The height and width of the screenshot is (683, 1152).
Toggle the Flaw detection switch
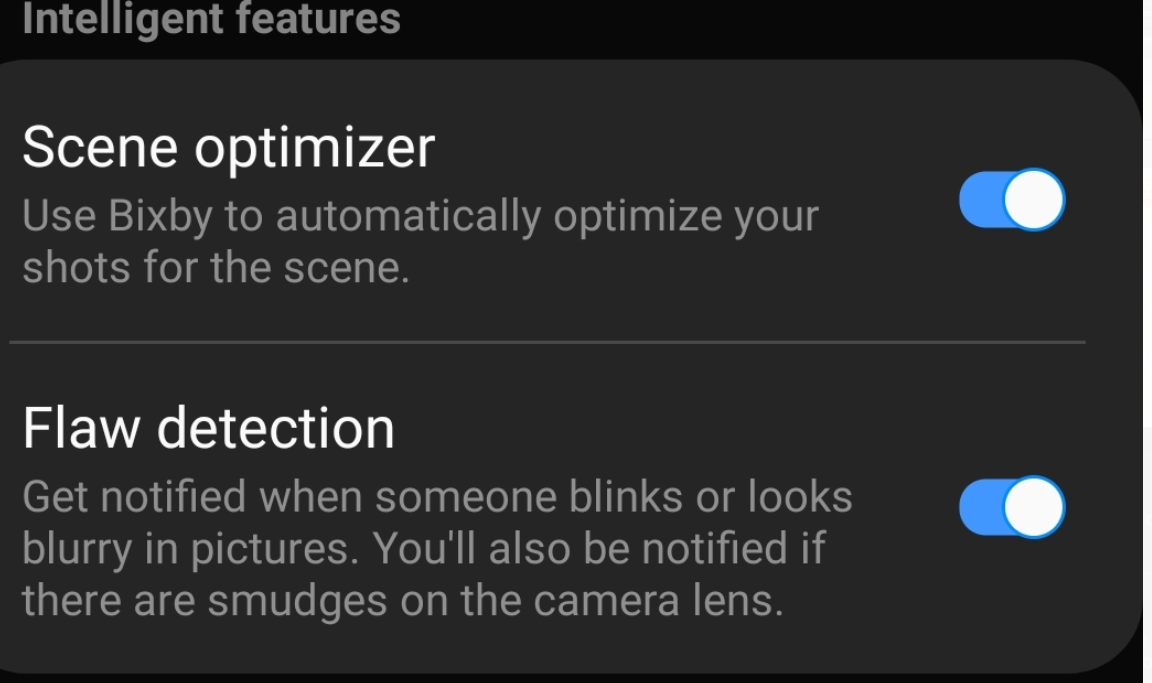(x=1011, y=507)
